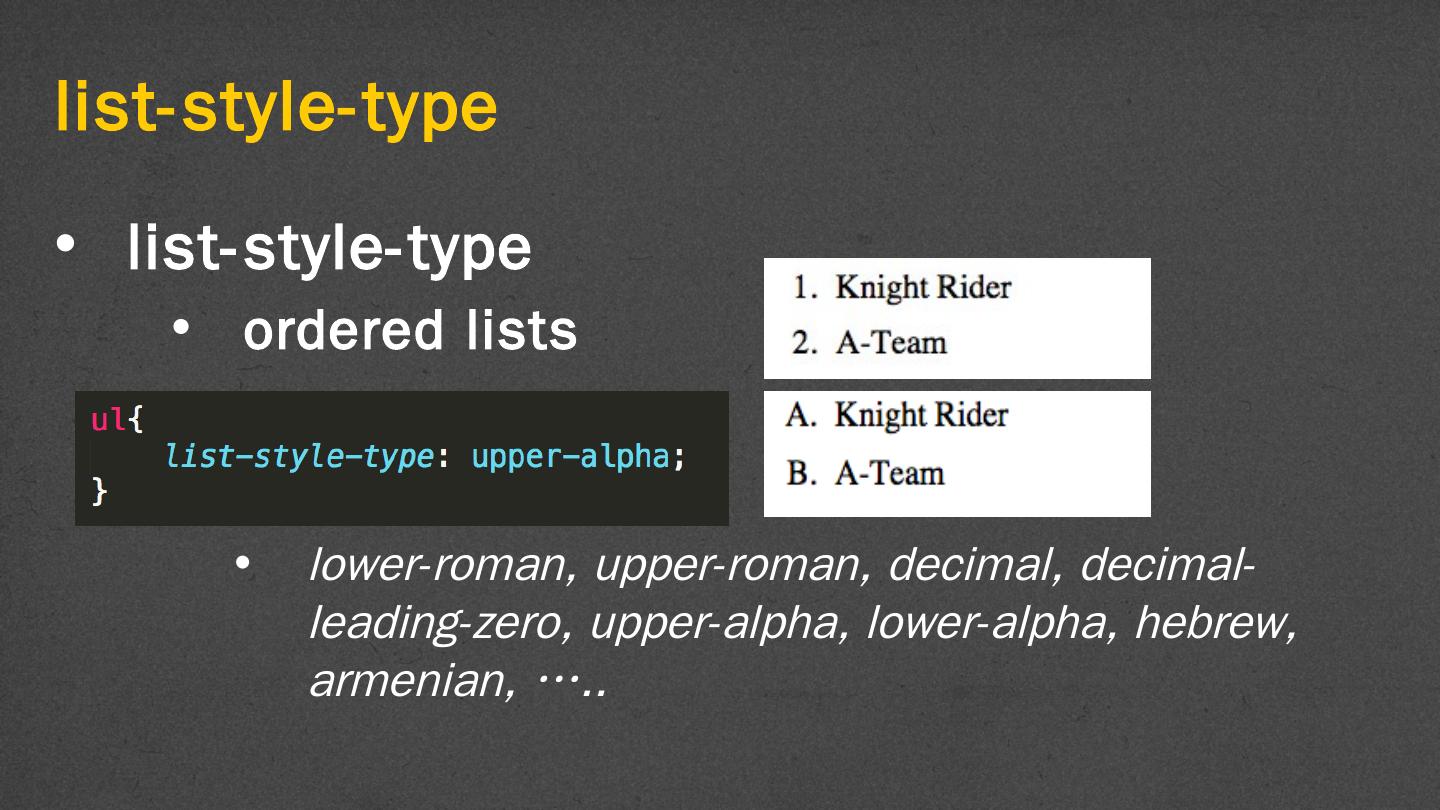Select the 'ordered lists' sub-bullet text
The height and width of the screenshot is (810, 1440).
(x=410, y=330)
